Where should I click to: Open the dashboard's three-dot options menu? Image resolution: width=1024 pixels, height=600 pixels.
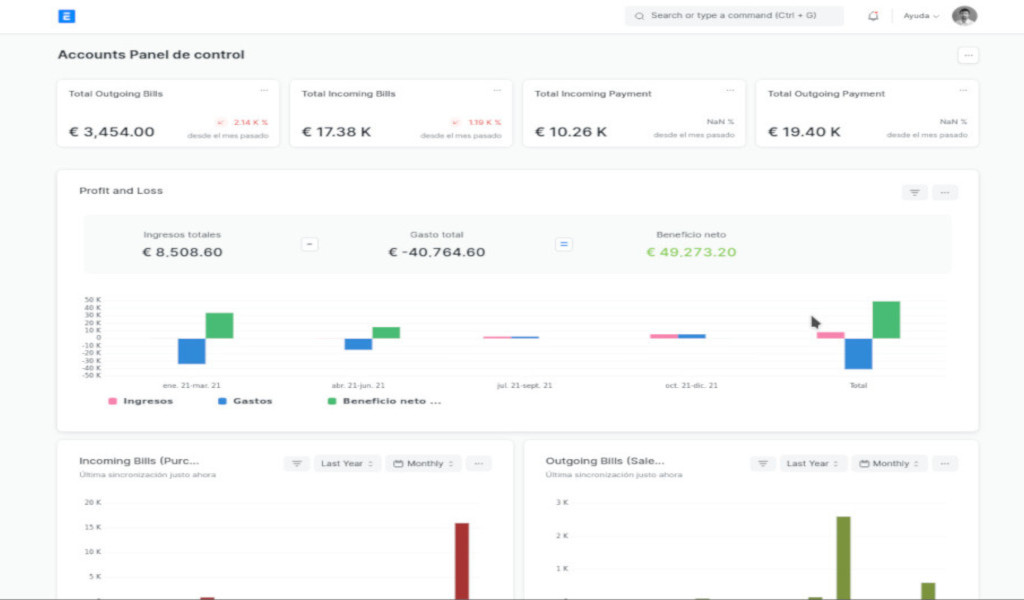point(967,55)
